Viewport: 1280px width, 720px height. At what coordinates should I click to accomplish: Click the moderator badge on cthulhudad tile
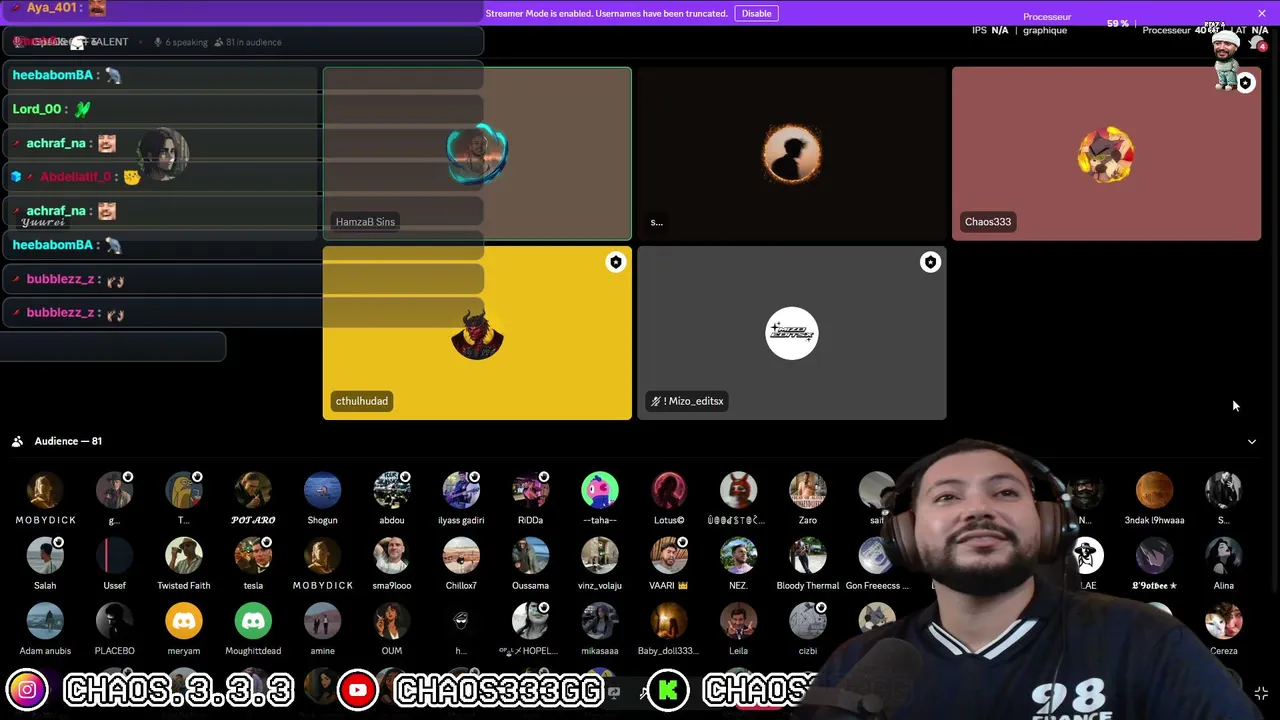click(615, 262)
